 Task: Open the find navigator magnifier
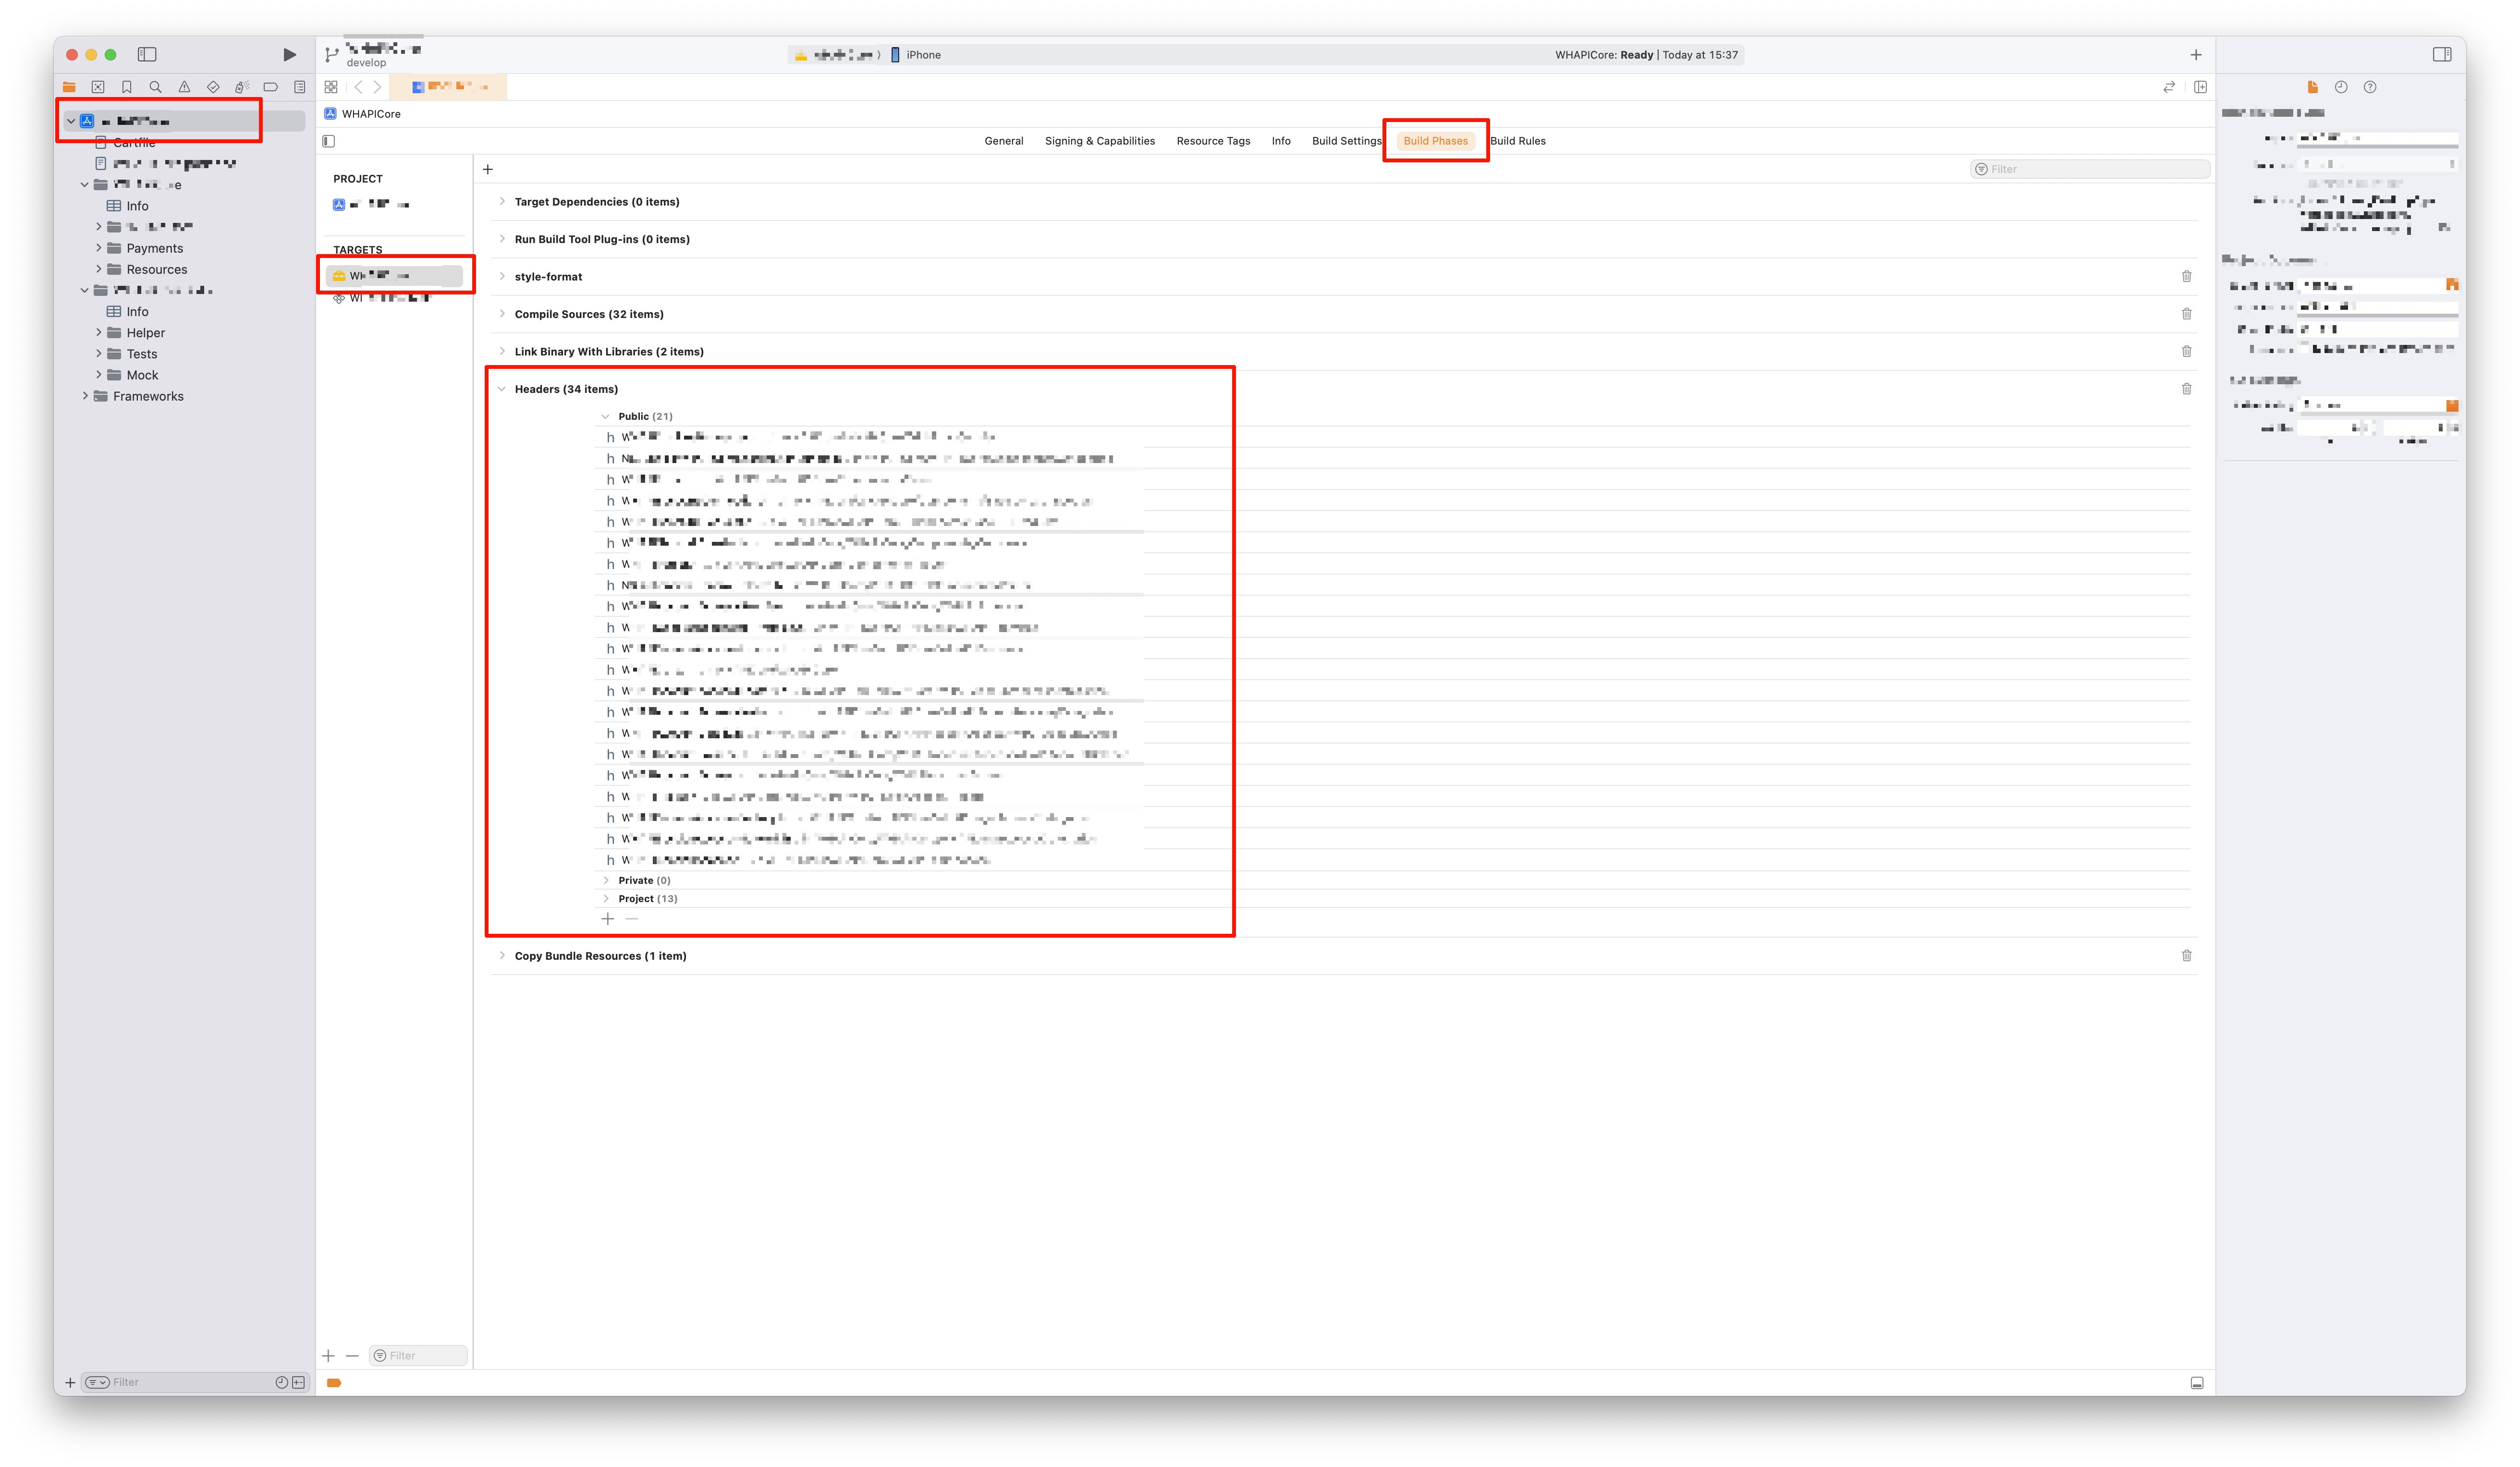point(155,87)
